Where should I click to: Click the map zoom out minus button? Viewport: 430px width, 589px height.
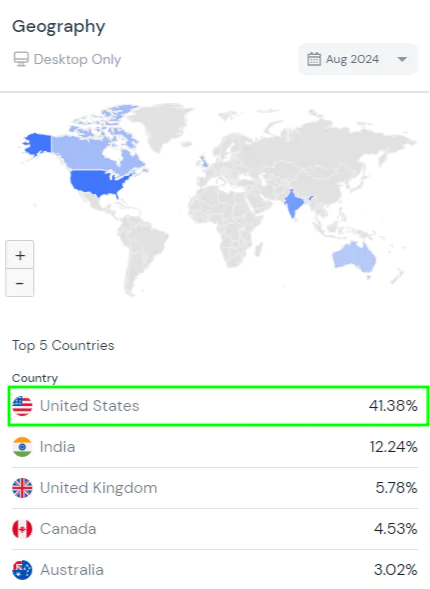[20, 282]
